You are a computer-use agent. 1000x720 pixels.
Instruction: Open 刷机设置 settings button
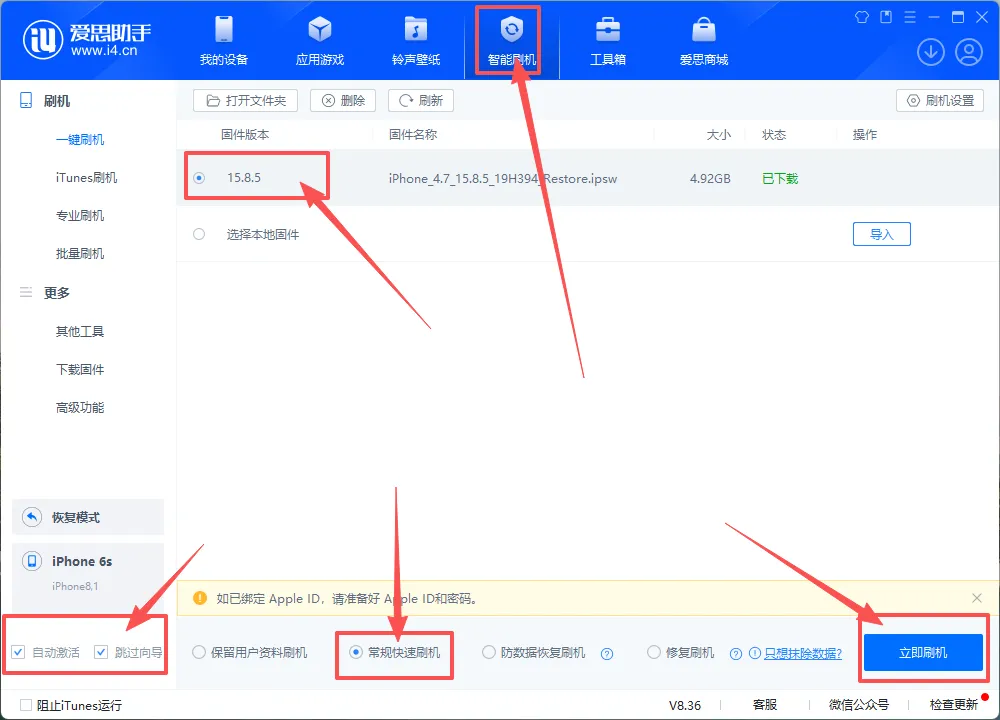tap(940, 101)
